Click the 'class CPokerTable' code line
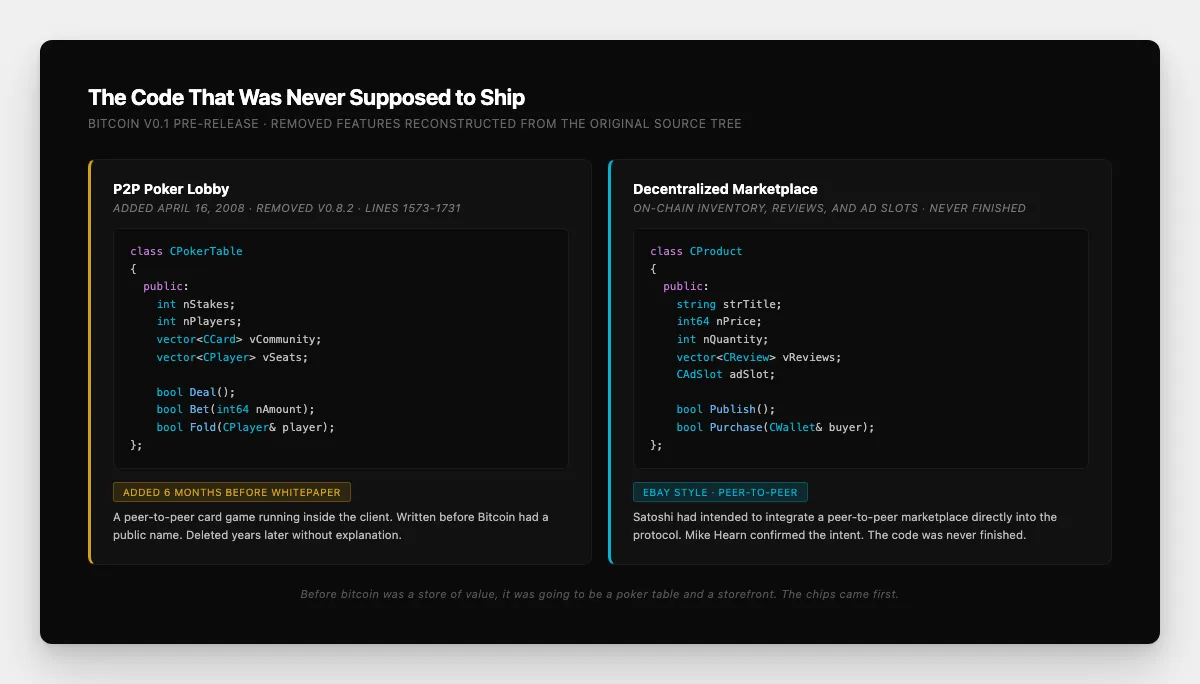This screenshot has height=684, width=1200. coord(186,251)
